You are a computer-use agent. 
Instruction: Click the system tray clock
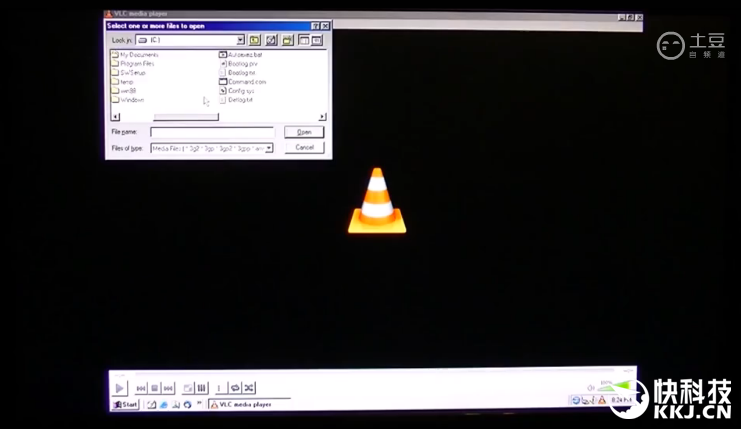(621, 400)
